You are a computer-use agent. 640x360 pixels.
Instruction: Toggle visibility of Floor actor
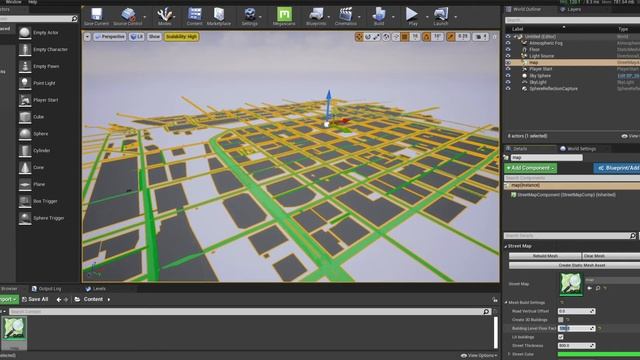pos(508,49)
